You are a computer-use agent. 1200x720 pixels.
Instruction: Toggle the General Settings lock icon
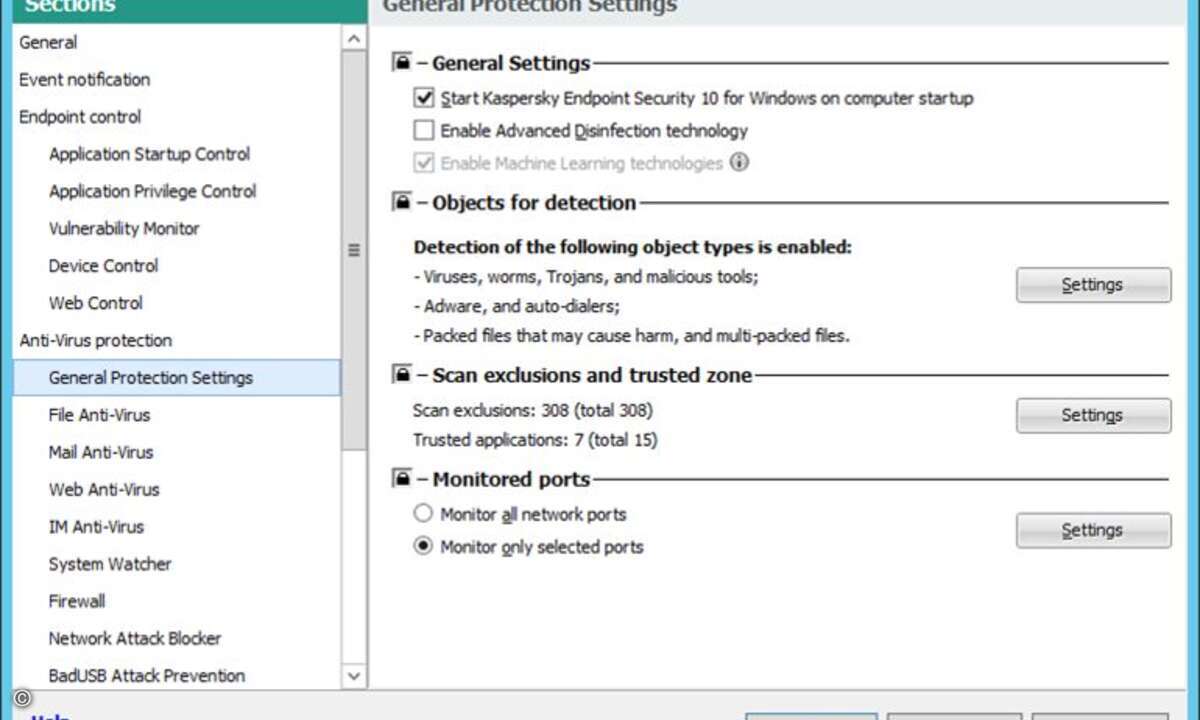point(402,63)
